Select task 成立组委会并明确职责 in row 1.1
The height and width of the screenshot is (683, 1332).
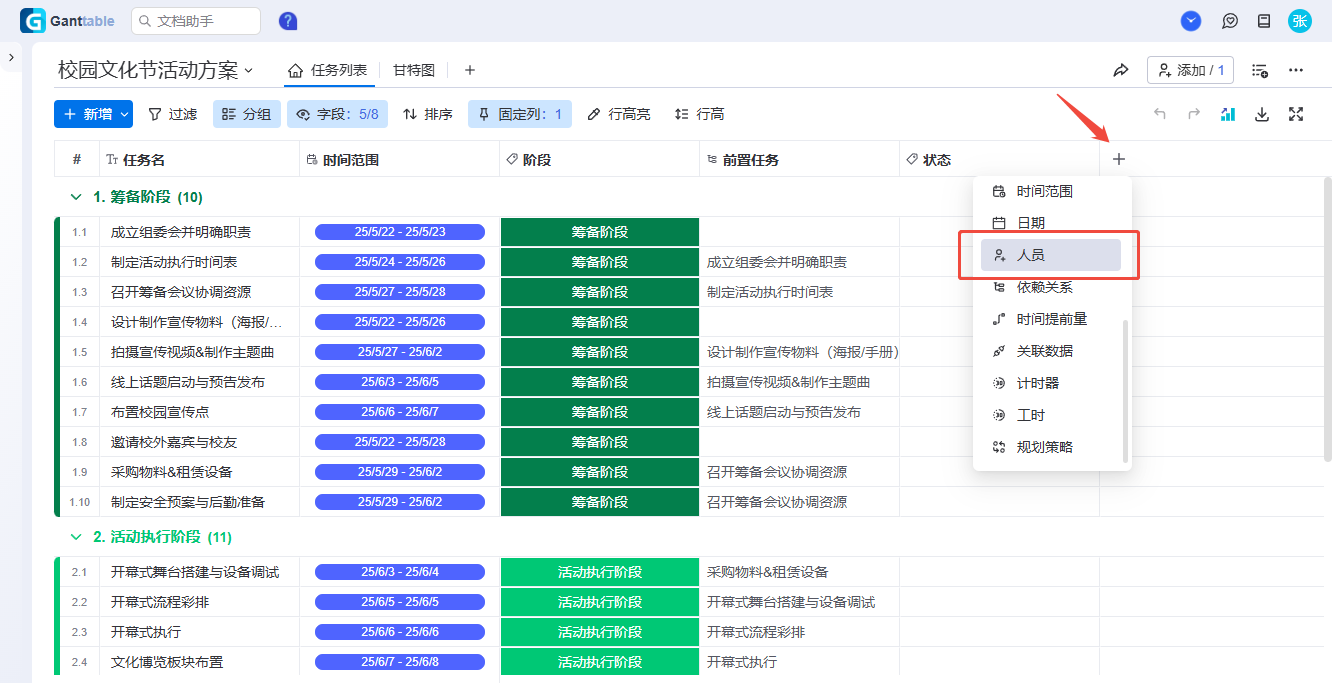pyautogui.click(x=181, y=232)
